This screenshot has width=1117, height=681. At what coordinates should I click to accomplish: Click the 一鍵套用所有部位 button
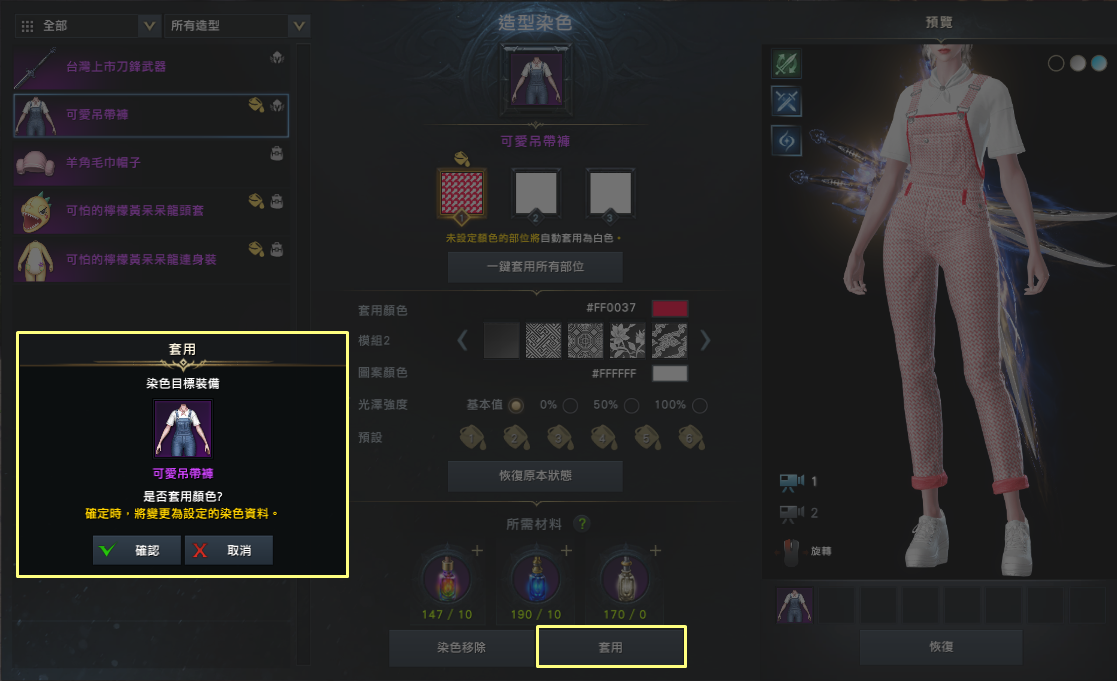tap(535, 266)
